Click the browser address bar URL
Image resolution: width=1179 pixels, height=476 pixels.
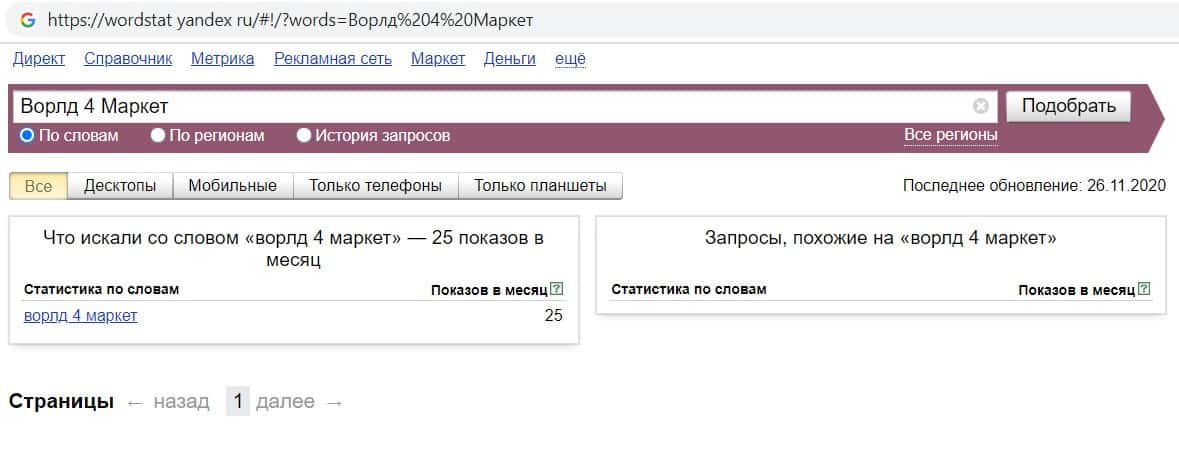click(290, 20)
